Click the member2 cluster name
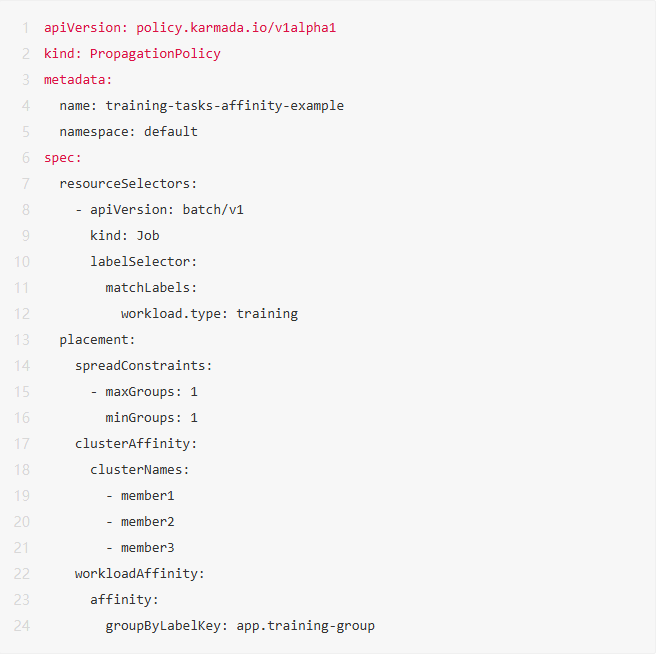Image resolution: width=656 pixels, height=657 pixels. click(x=147, y=521)
